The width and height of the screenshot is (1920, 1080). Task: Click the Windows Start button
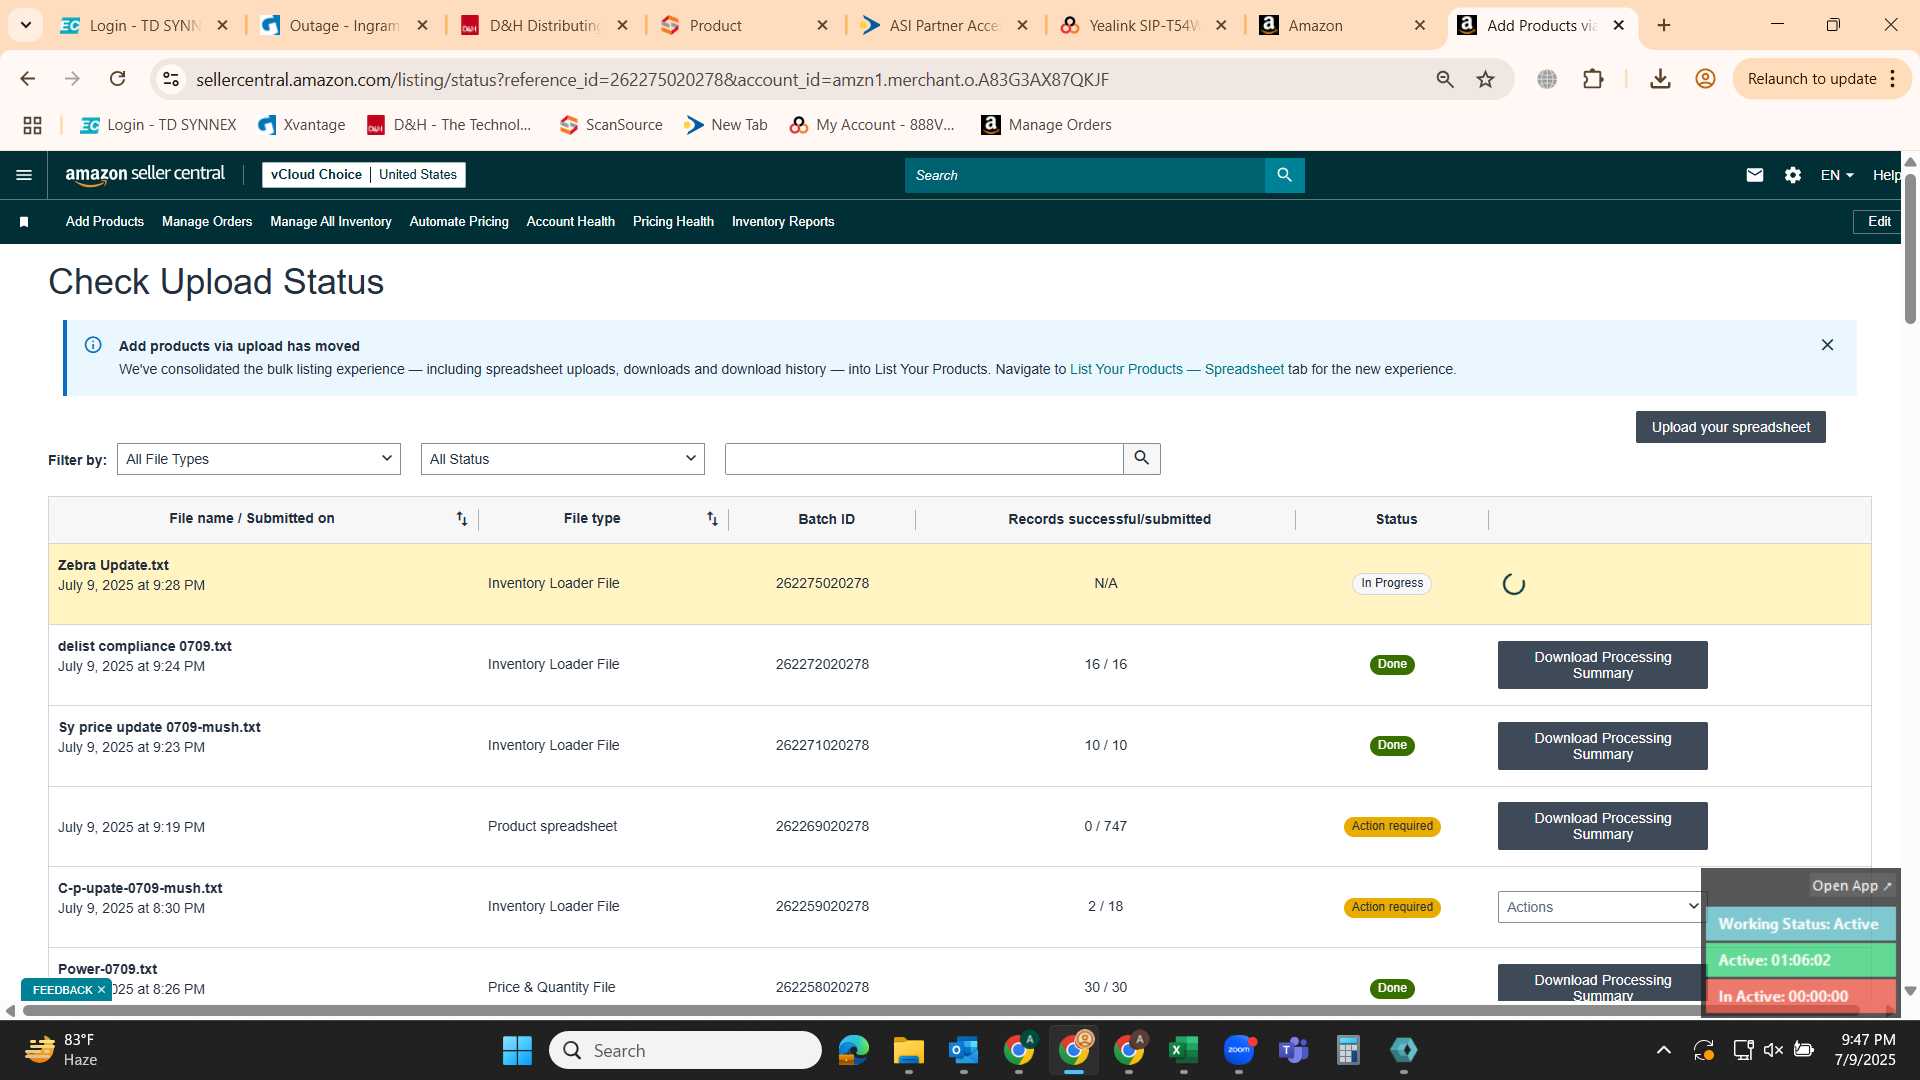click(517, 1050)
